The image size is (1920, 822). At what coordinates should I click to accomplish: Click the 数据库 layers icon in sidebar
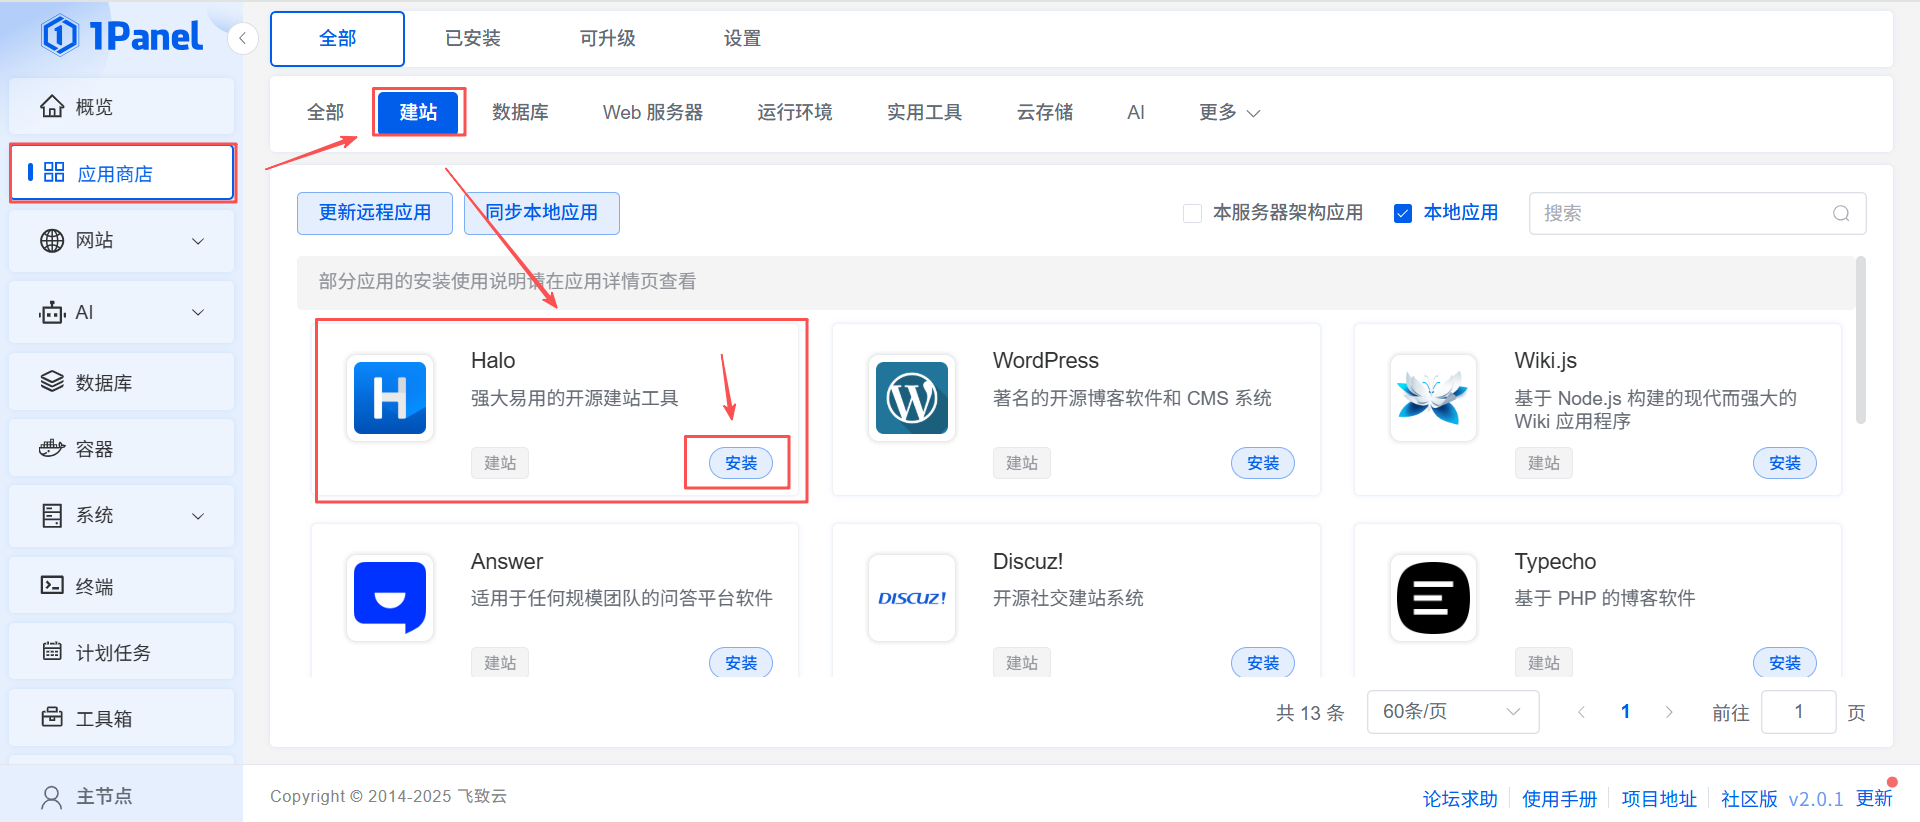52,382
